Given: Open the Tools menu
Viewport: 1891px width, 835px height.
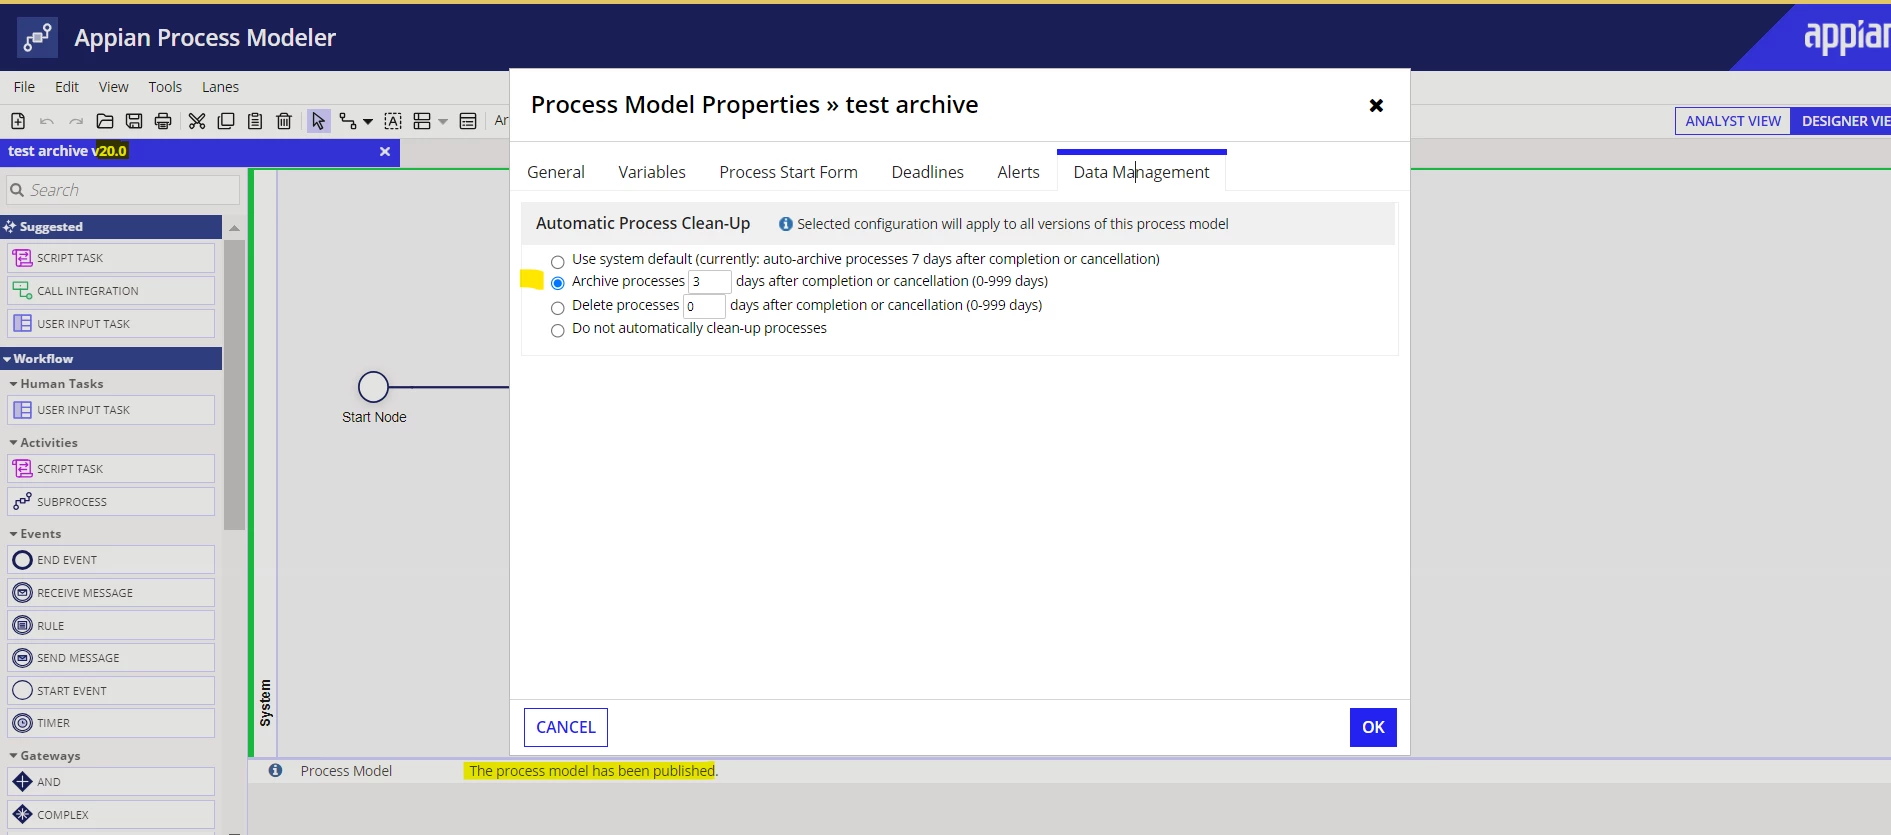Looking at the screenshot, I should tap(165, 87).
